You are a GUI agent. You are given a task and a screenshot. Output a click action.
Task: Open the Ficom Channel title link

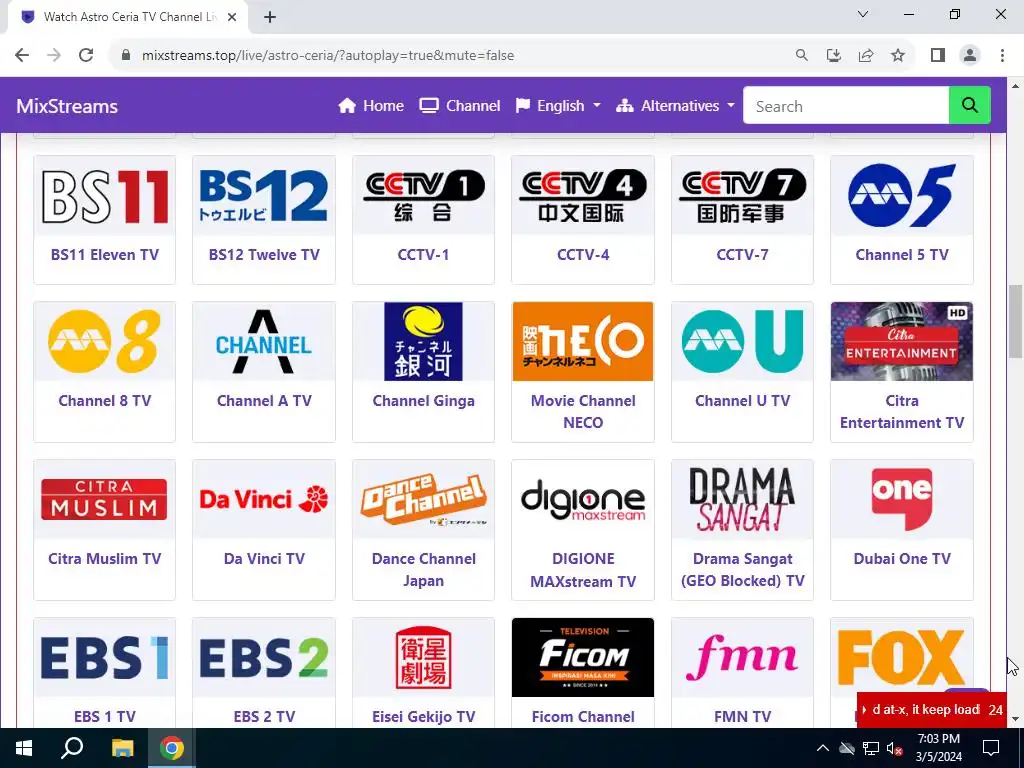583,716
